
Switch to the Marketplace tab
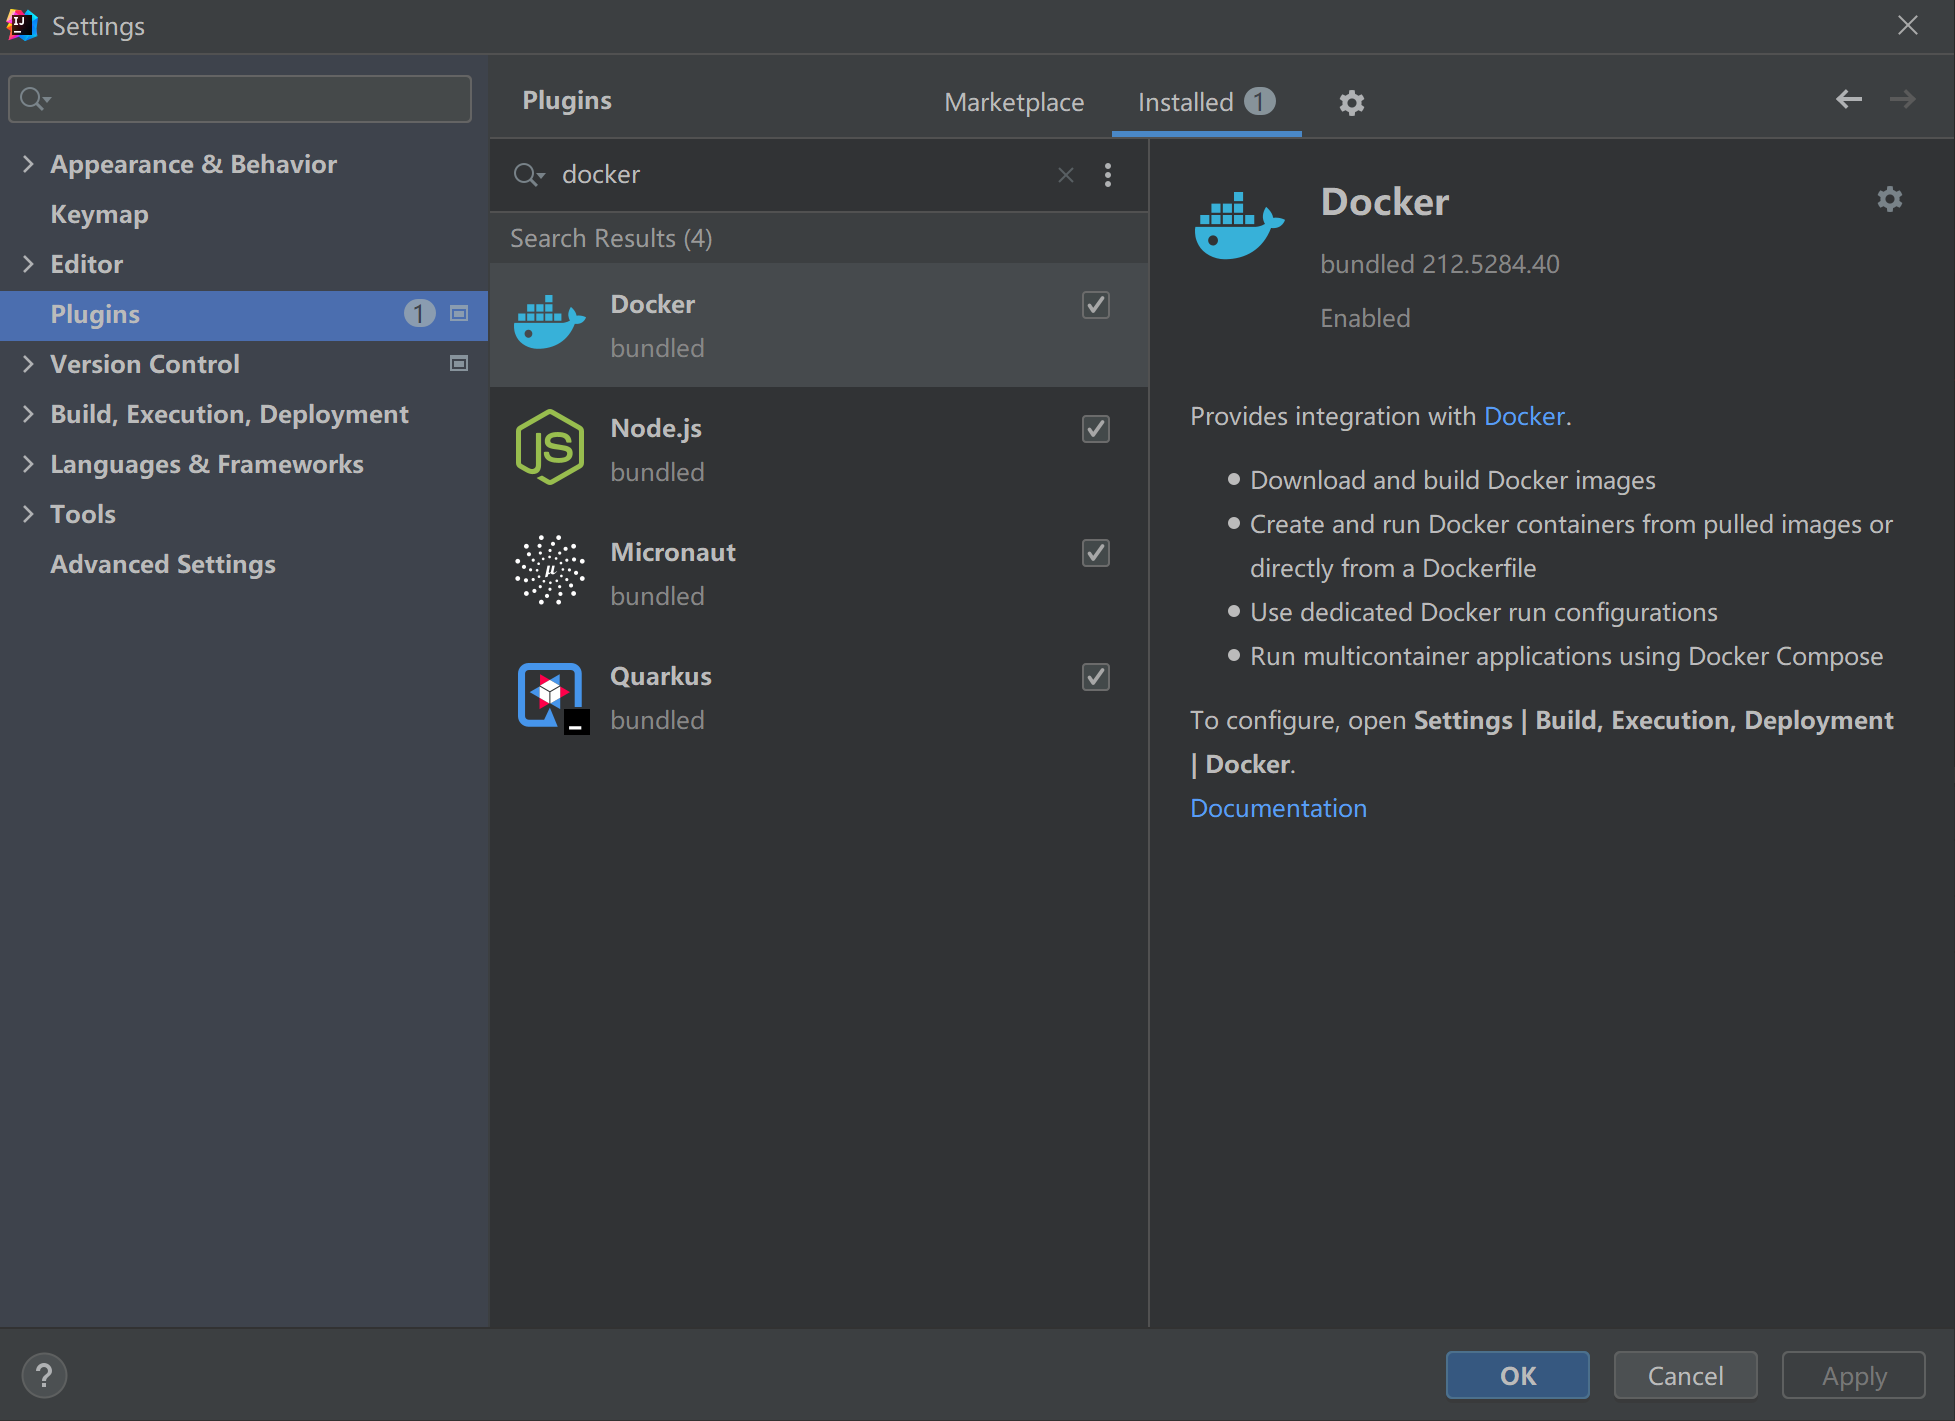click(1014, 102)
